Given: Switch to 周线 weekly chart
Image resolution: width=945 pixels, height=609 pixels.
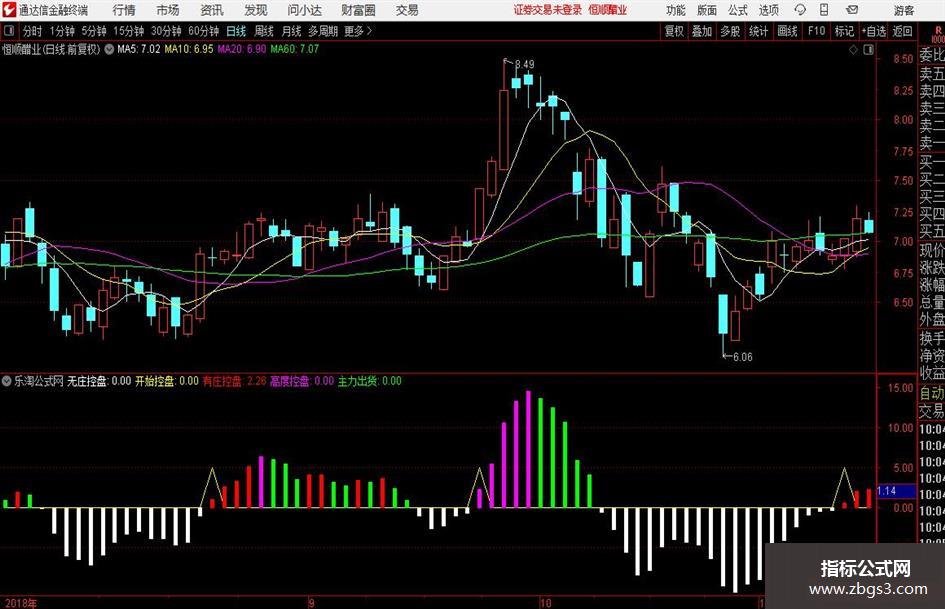Looking at the screenshot, I should pyautogui.click(x=264, y=31).
